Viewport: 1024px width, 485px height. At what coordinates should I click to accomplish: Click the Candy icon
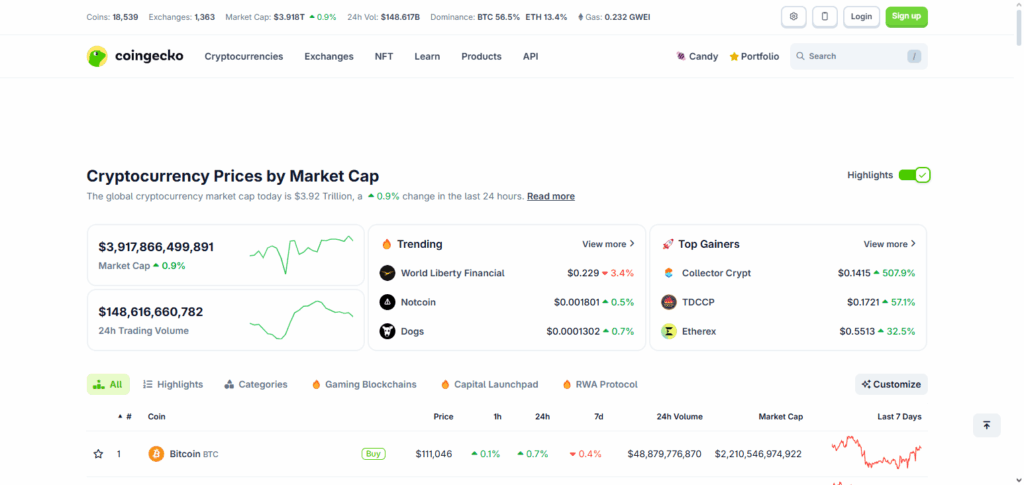pyautogui.click(x=681, y=57)
